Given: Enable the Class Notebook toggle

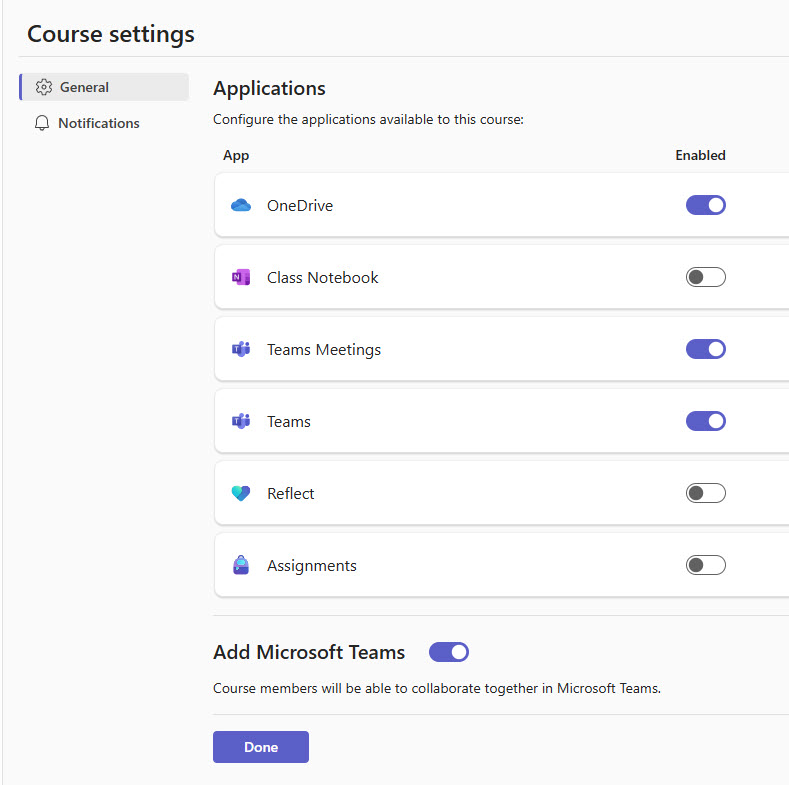Looking at the screenshot, I should 705,277.
